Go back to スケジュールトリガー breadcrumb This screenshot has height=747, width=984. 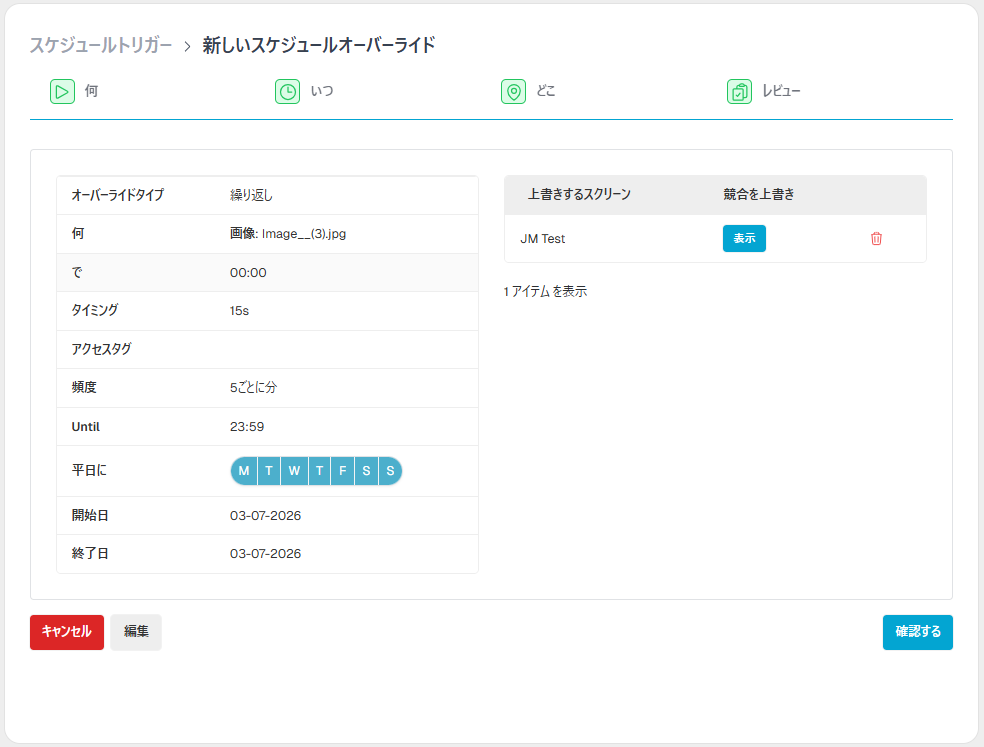(100, 45)
